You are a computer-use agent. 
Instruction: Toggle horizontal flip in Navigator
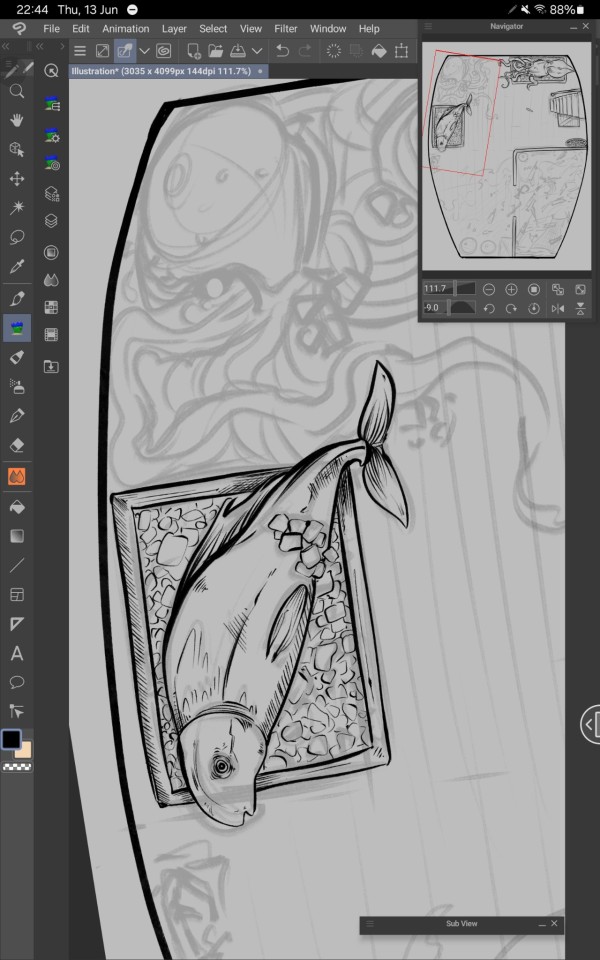coord(558,309)
